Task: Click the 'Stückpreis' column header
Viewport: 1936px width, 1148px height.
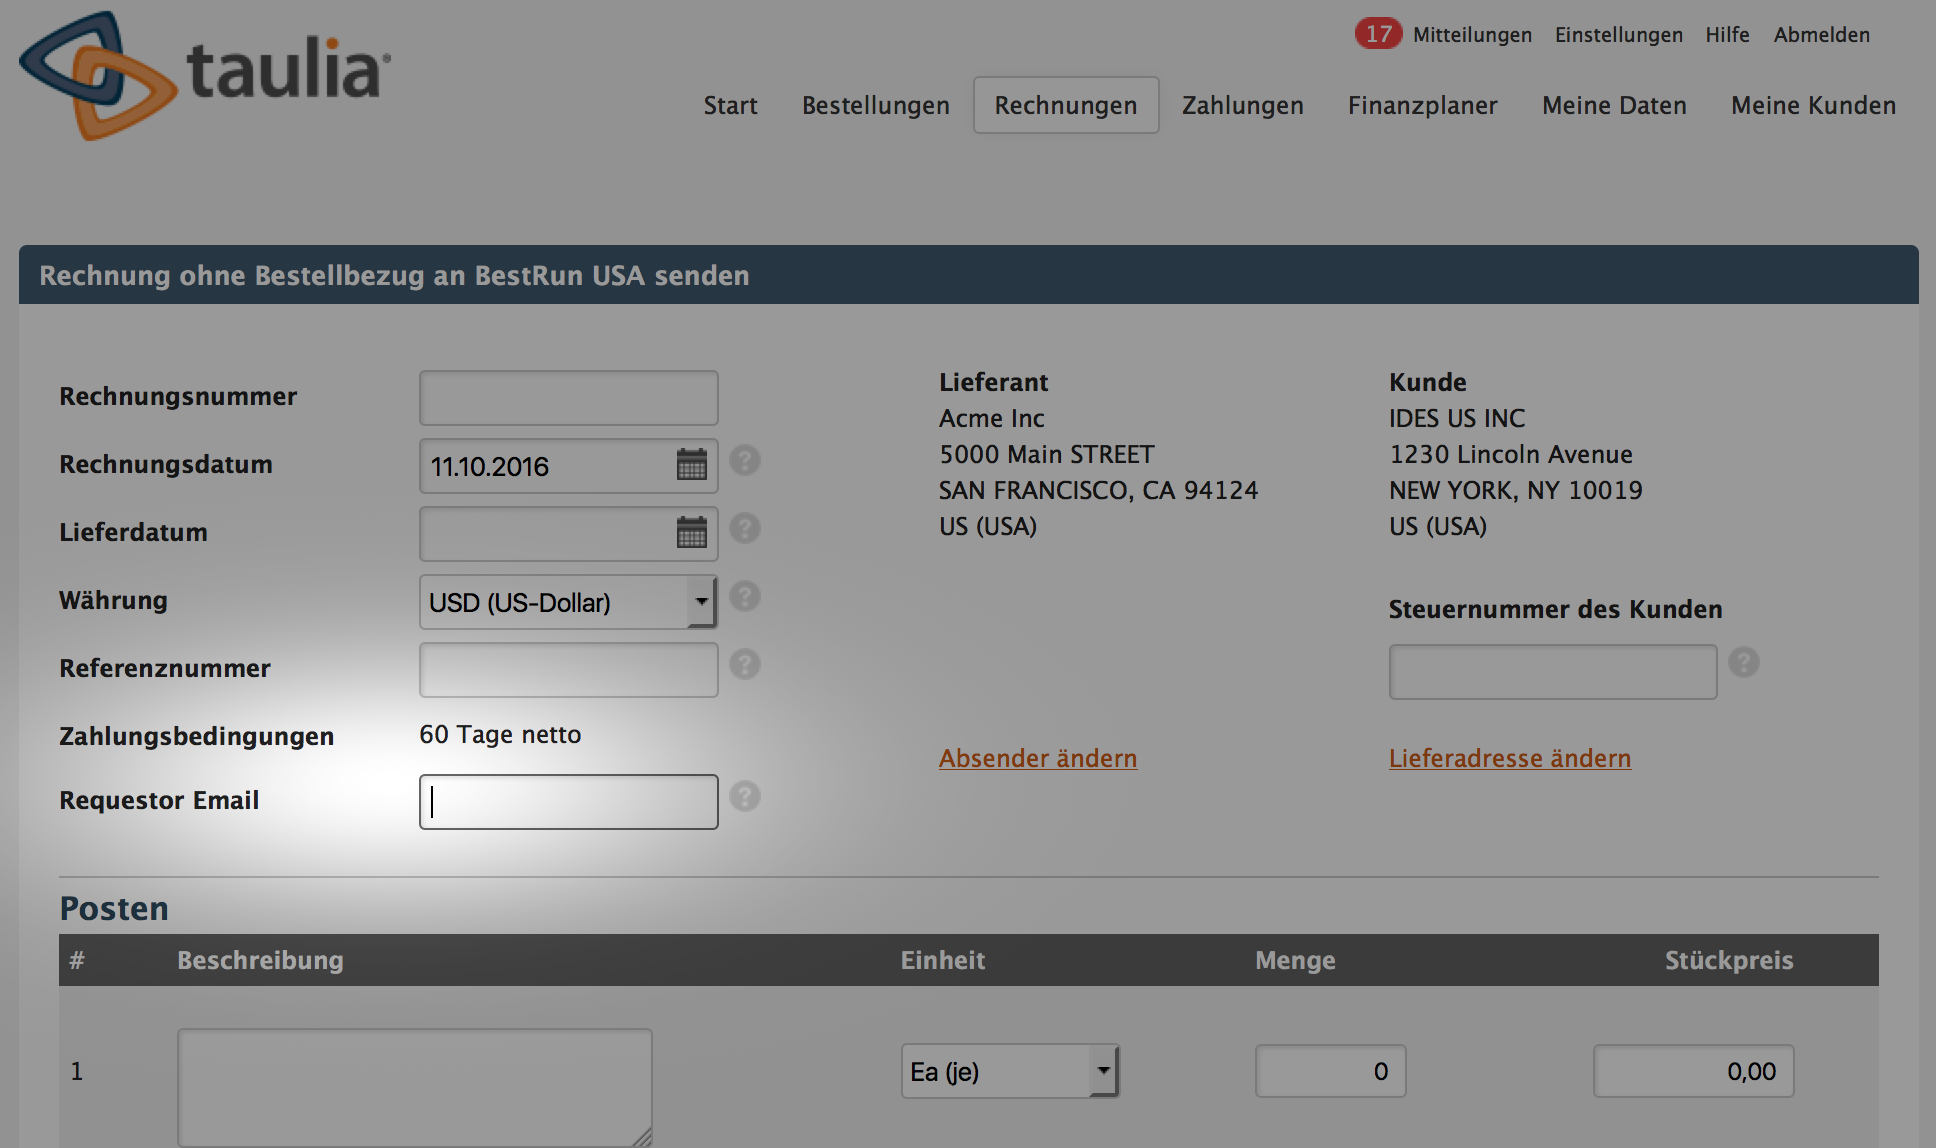Action: (x=1729, y=960)
